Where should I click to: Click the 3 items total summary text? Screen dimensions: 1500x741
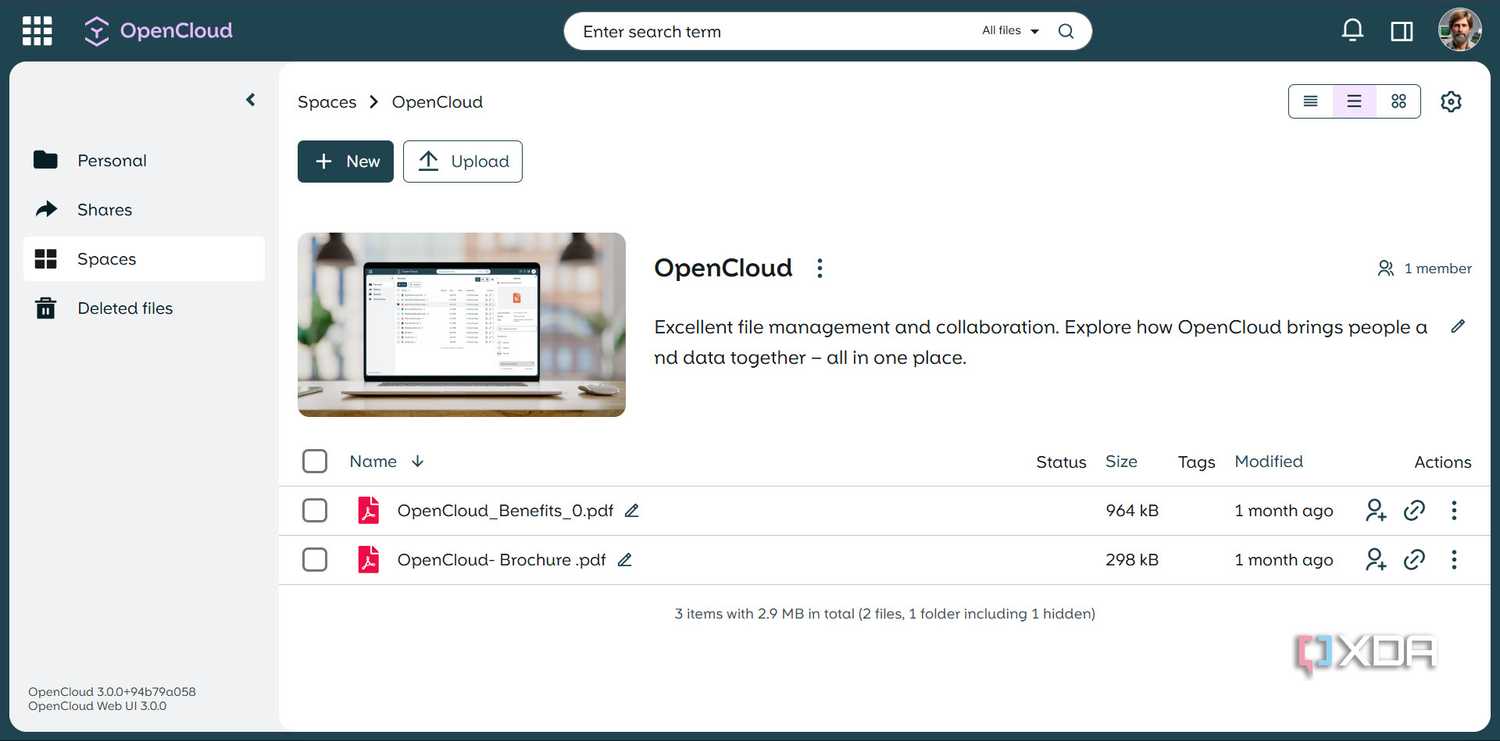tap(885, 614)
